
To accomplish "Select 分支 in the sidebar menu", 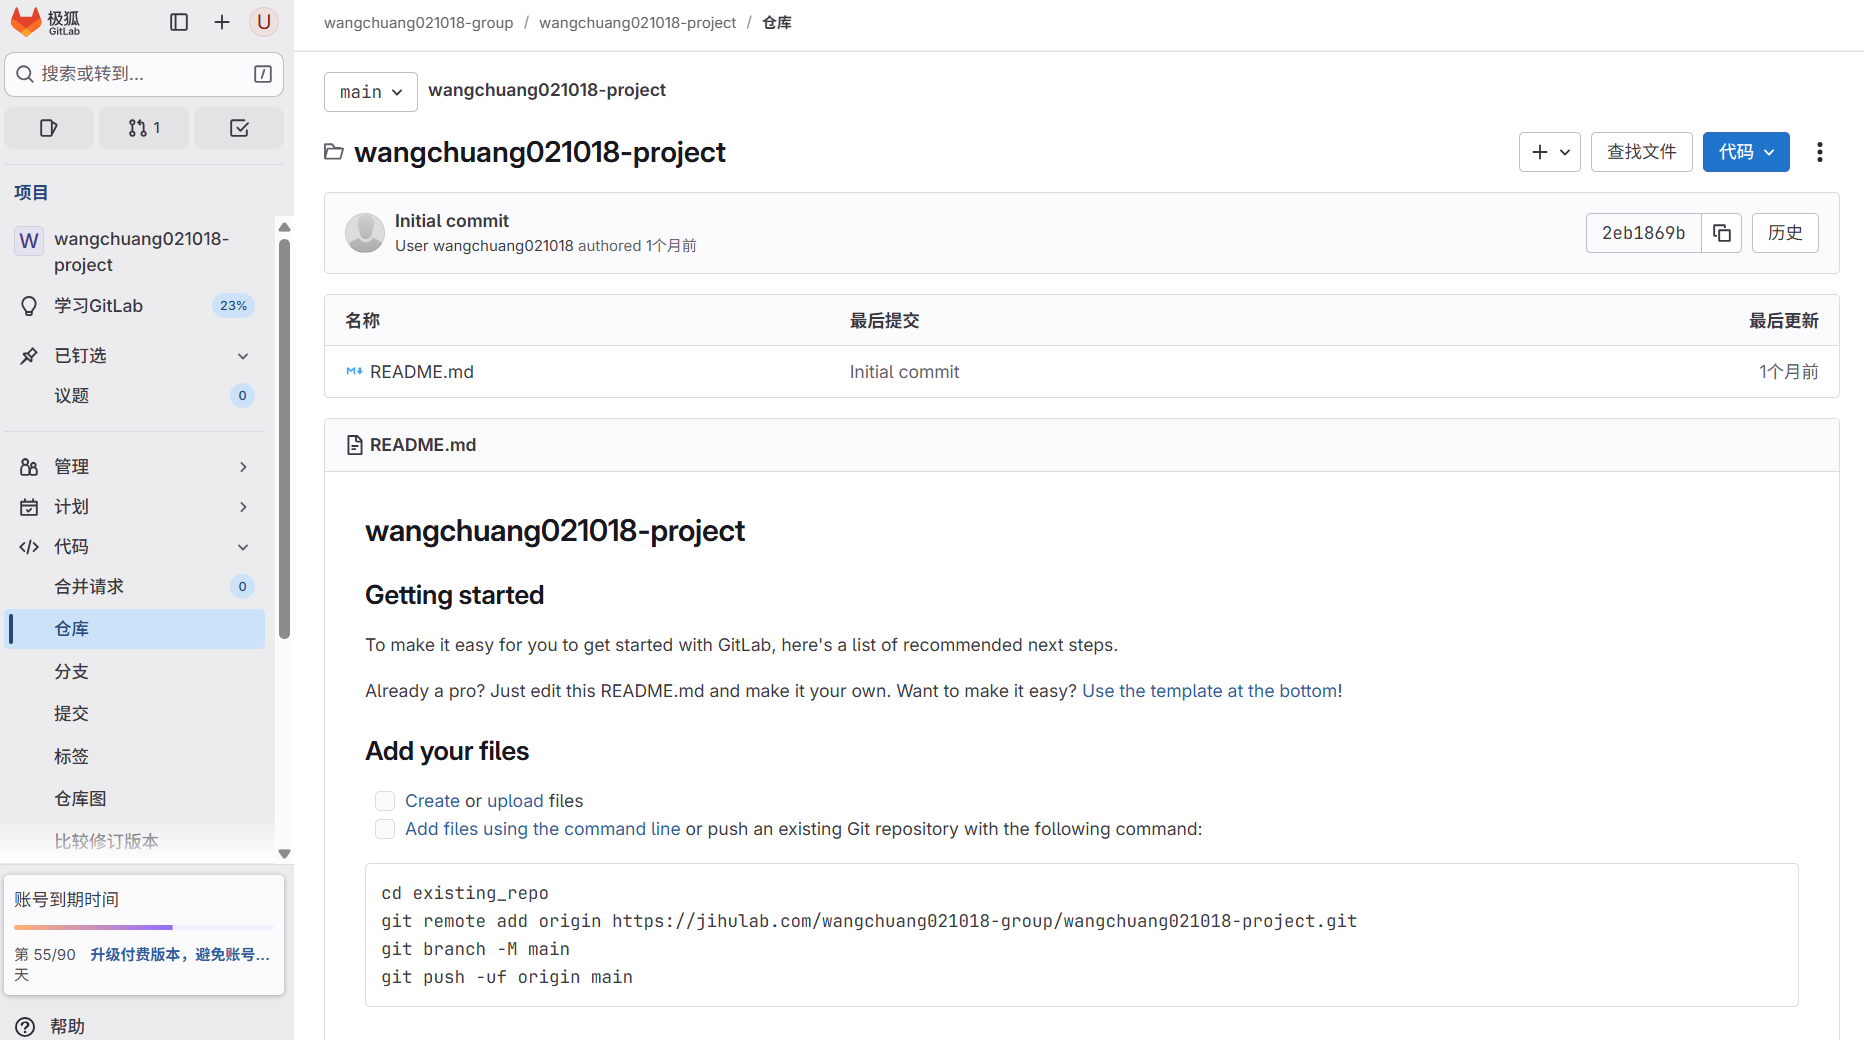I will click(71, 671).
